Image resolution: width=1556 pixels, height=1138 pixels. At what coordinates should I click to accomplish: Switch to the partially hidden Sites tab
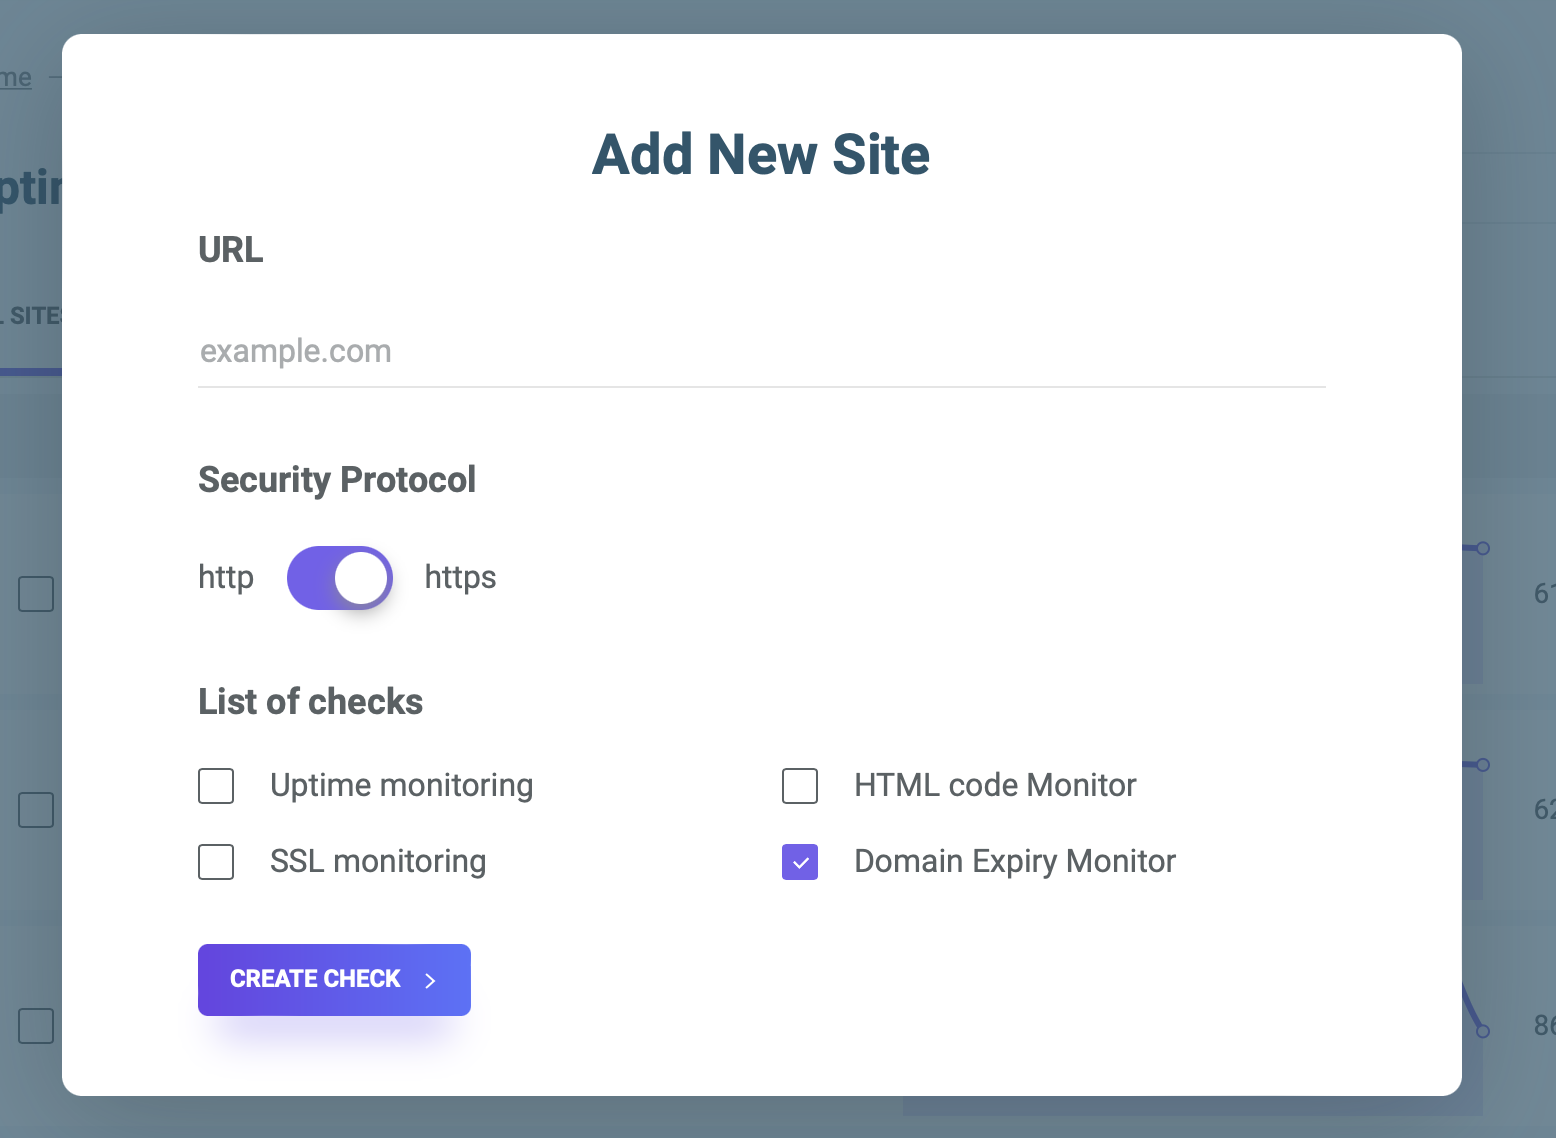pyautogui.click(x=32, y=316)
